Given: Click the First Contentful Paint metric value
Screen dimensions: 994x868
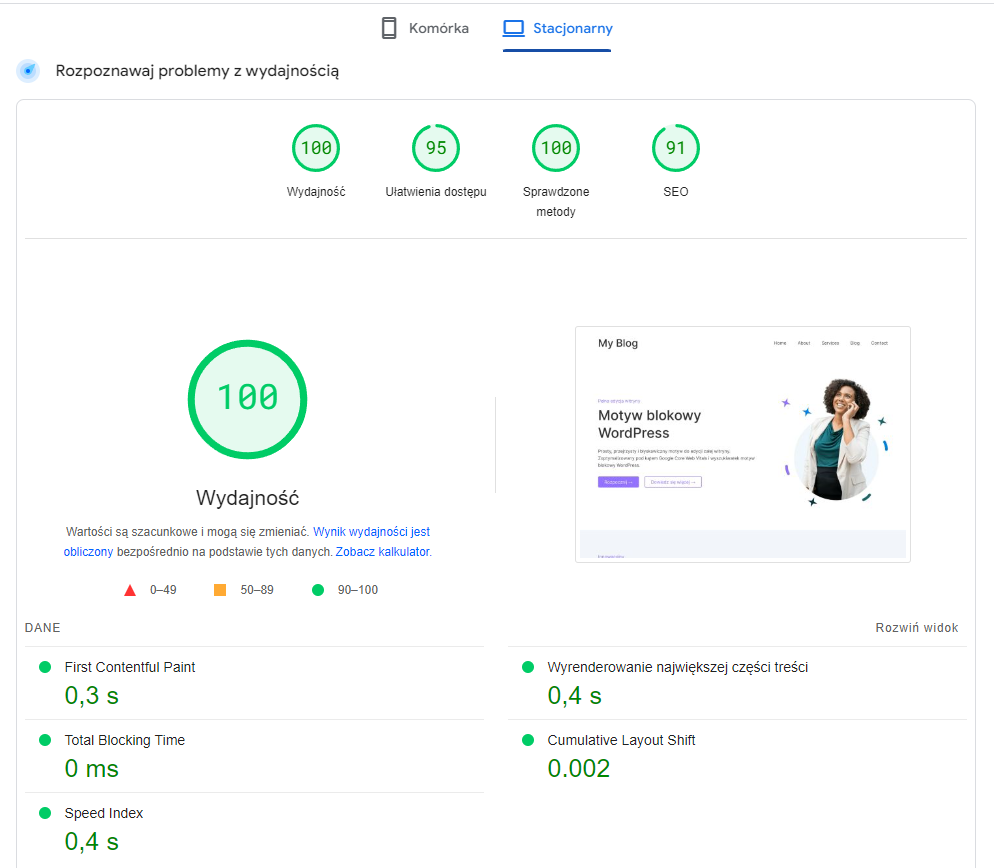Looking at the screenshot, I should [90, 695].
